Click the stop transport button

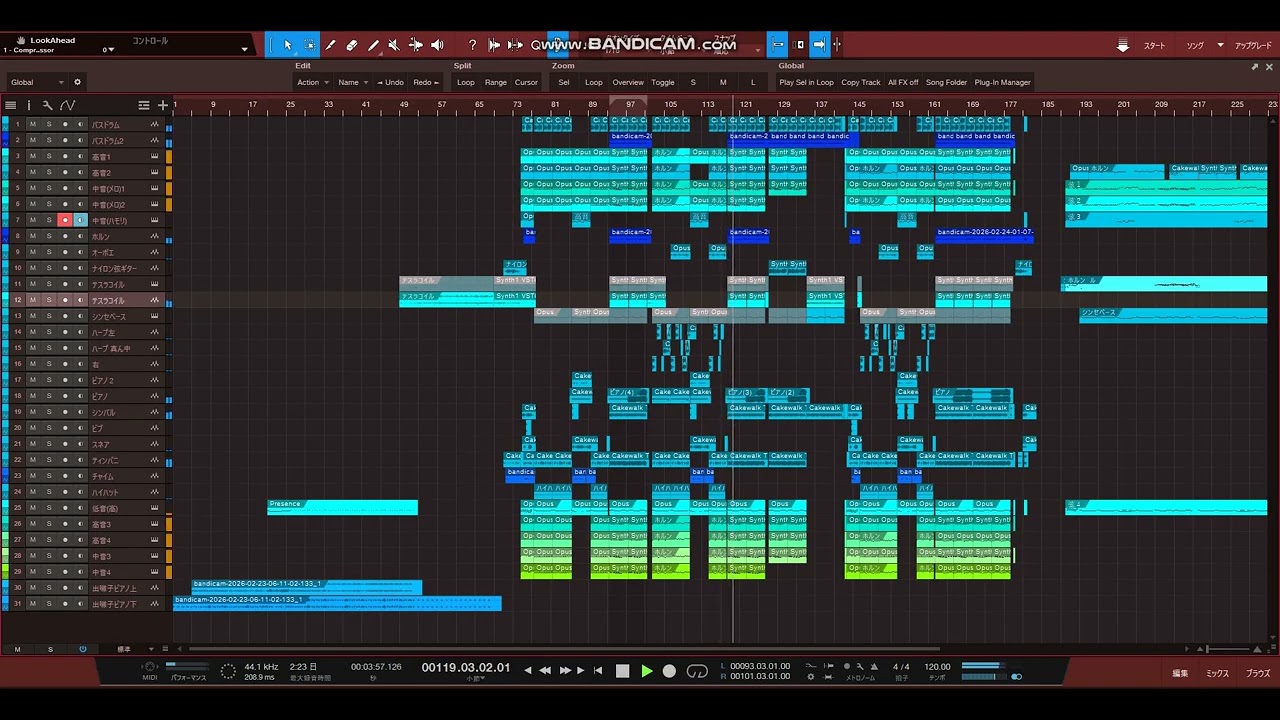(622, 671)
